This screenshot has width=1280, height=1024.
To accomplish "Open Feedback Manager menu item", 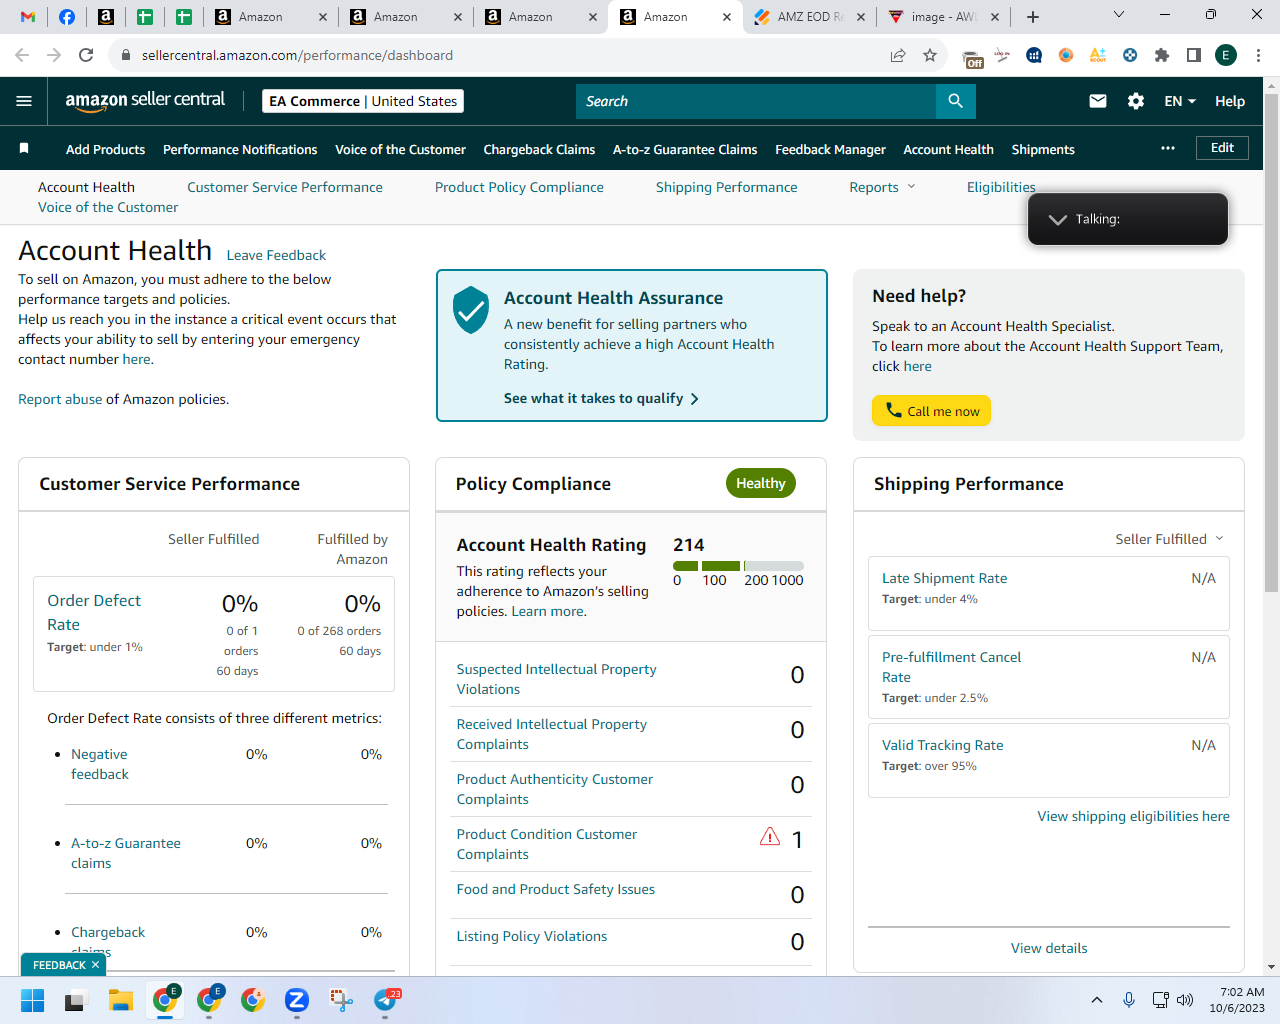I will click(x=830, y=149).
